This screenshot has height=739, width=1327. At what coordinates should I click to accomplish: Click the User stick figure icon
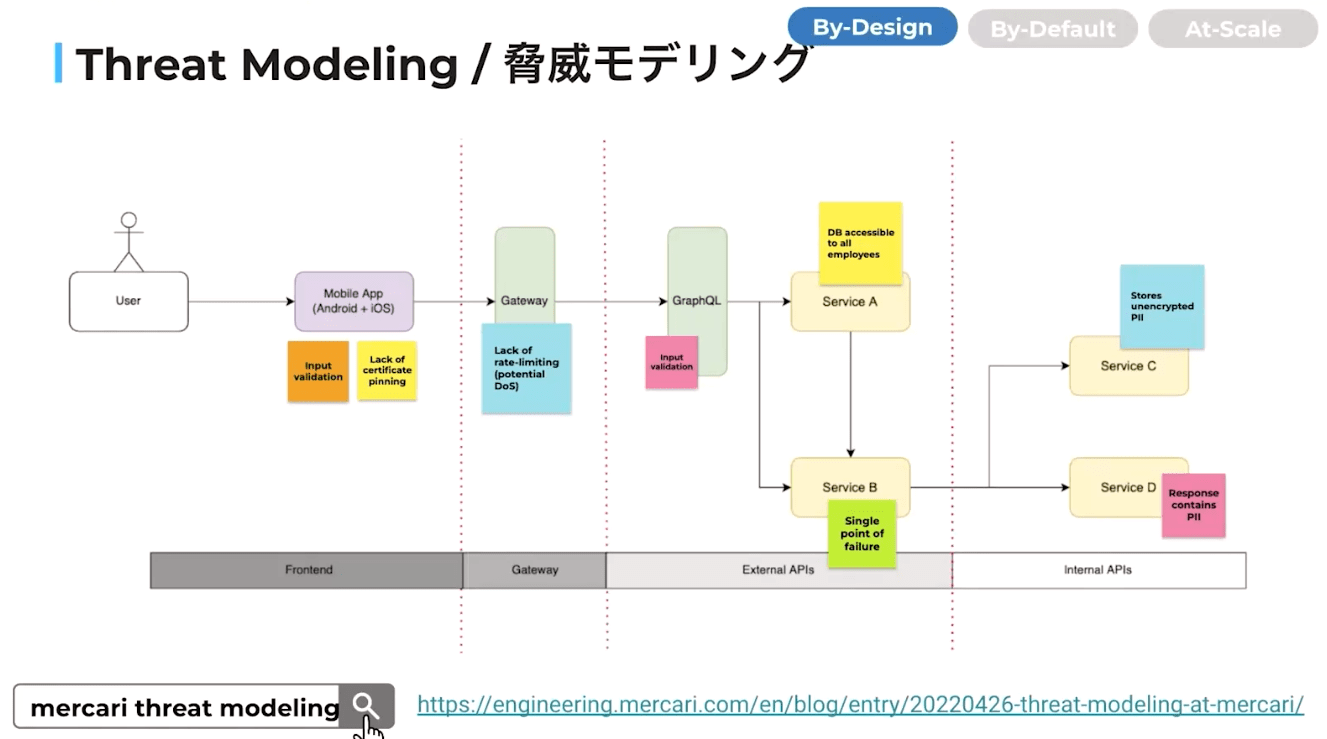click(x=128, y=242)
